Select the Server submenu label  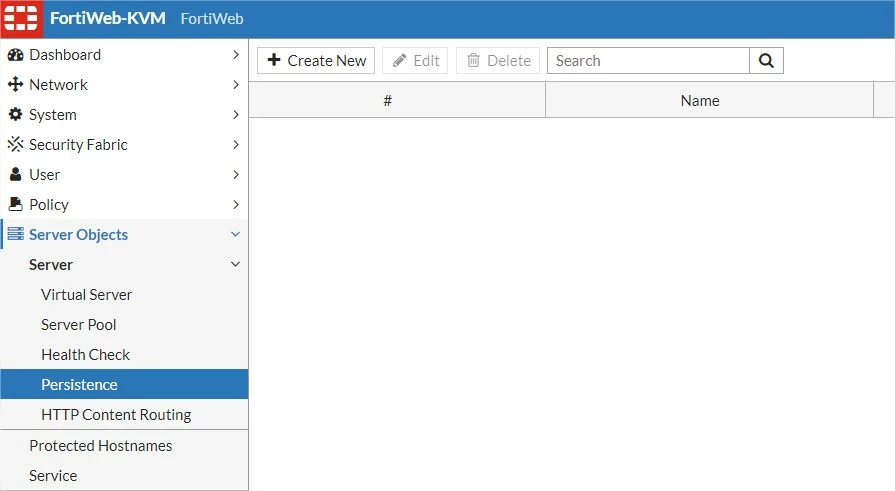[x=51, y=265]
